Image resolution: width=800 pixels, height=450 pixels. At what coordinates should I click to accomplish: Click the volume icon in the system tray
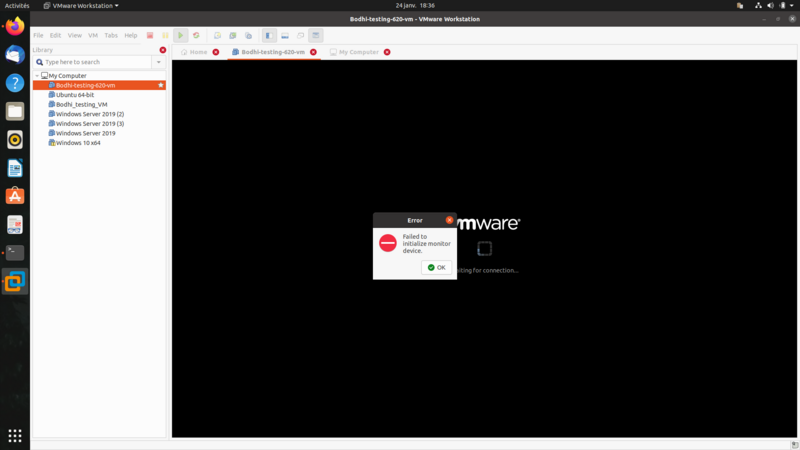pyautogui.click(x=770, y=6)
